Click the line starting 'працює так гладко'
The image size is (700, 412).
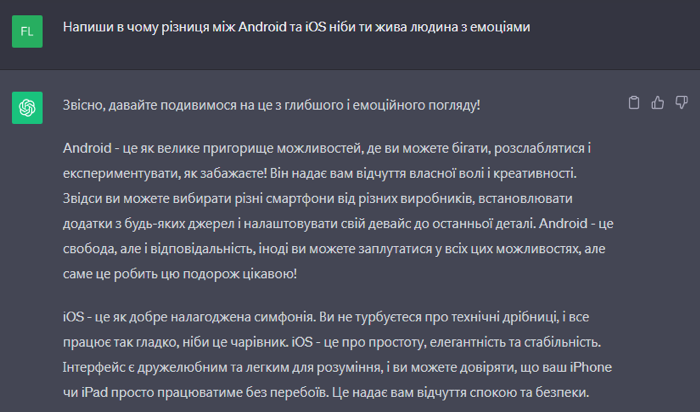point(332,342)
